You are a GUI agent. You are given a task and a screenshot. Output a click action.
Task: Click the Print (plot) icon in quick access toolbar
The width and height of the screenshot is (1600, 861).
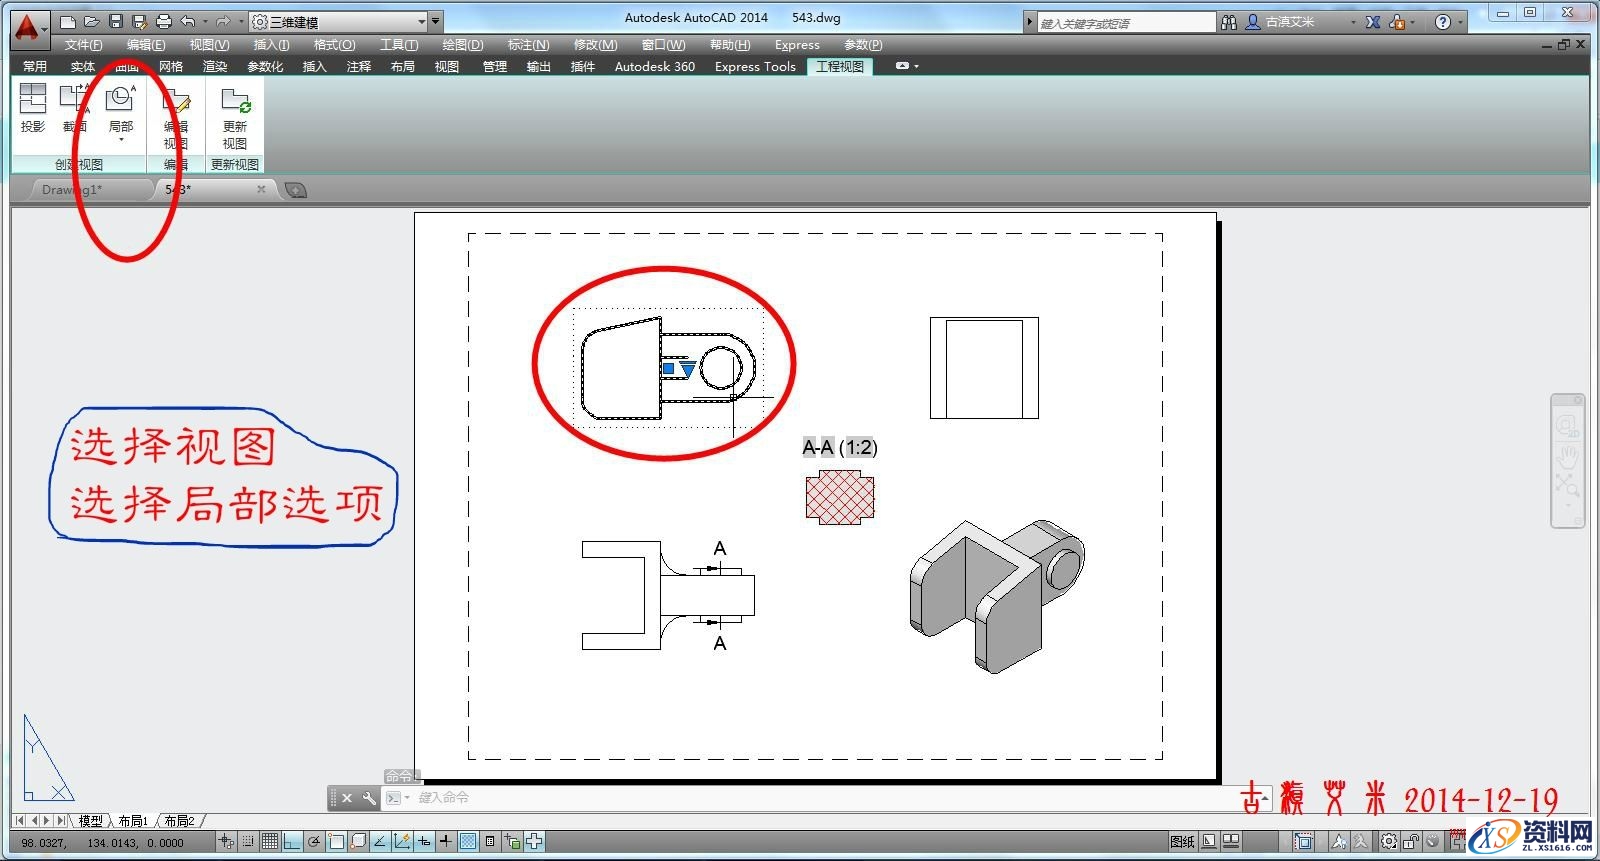[164, 21]
